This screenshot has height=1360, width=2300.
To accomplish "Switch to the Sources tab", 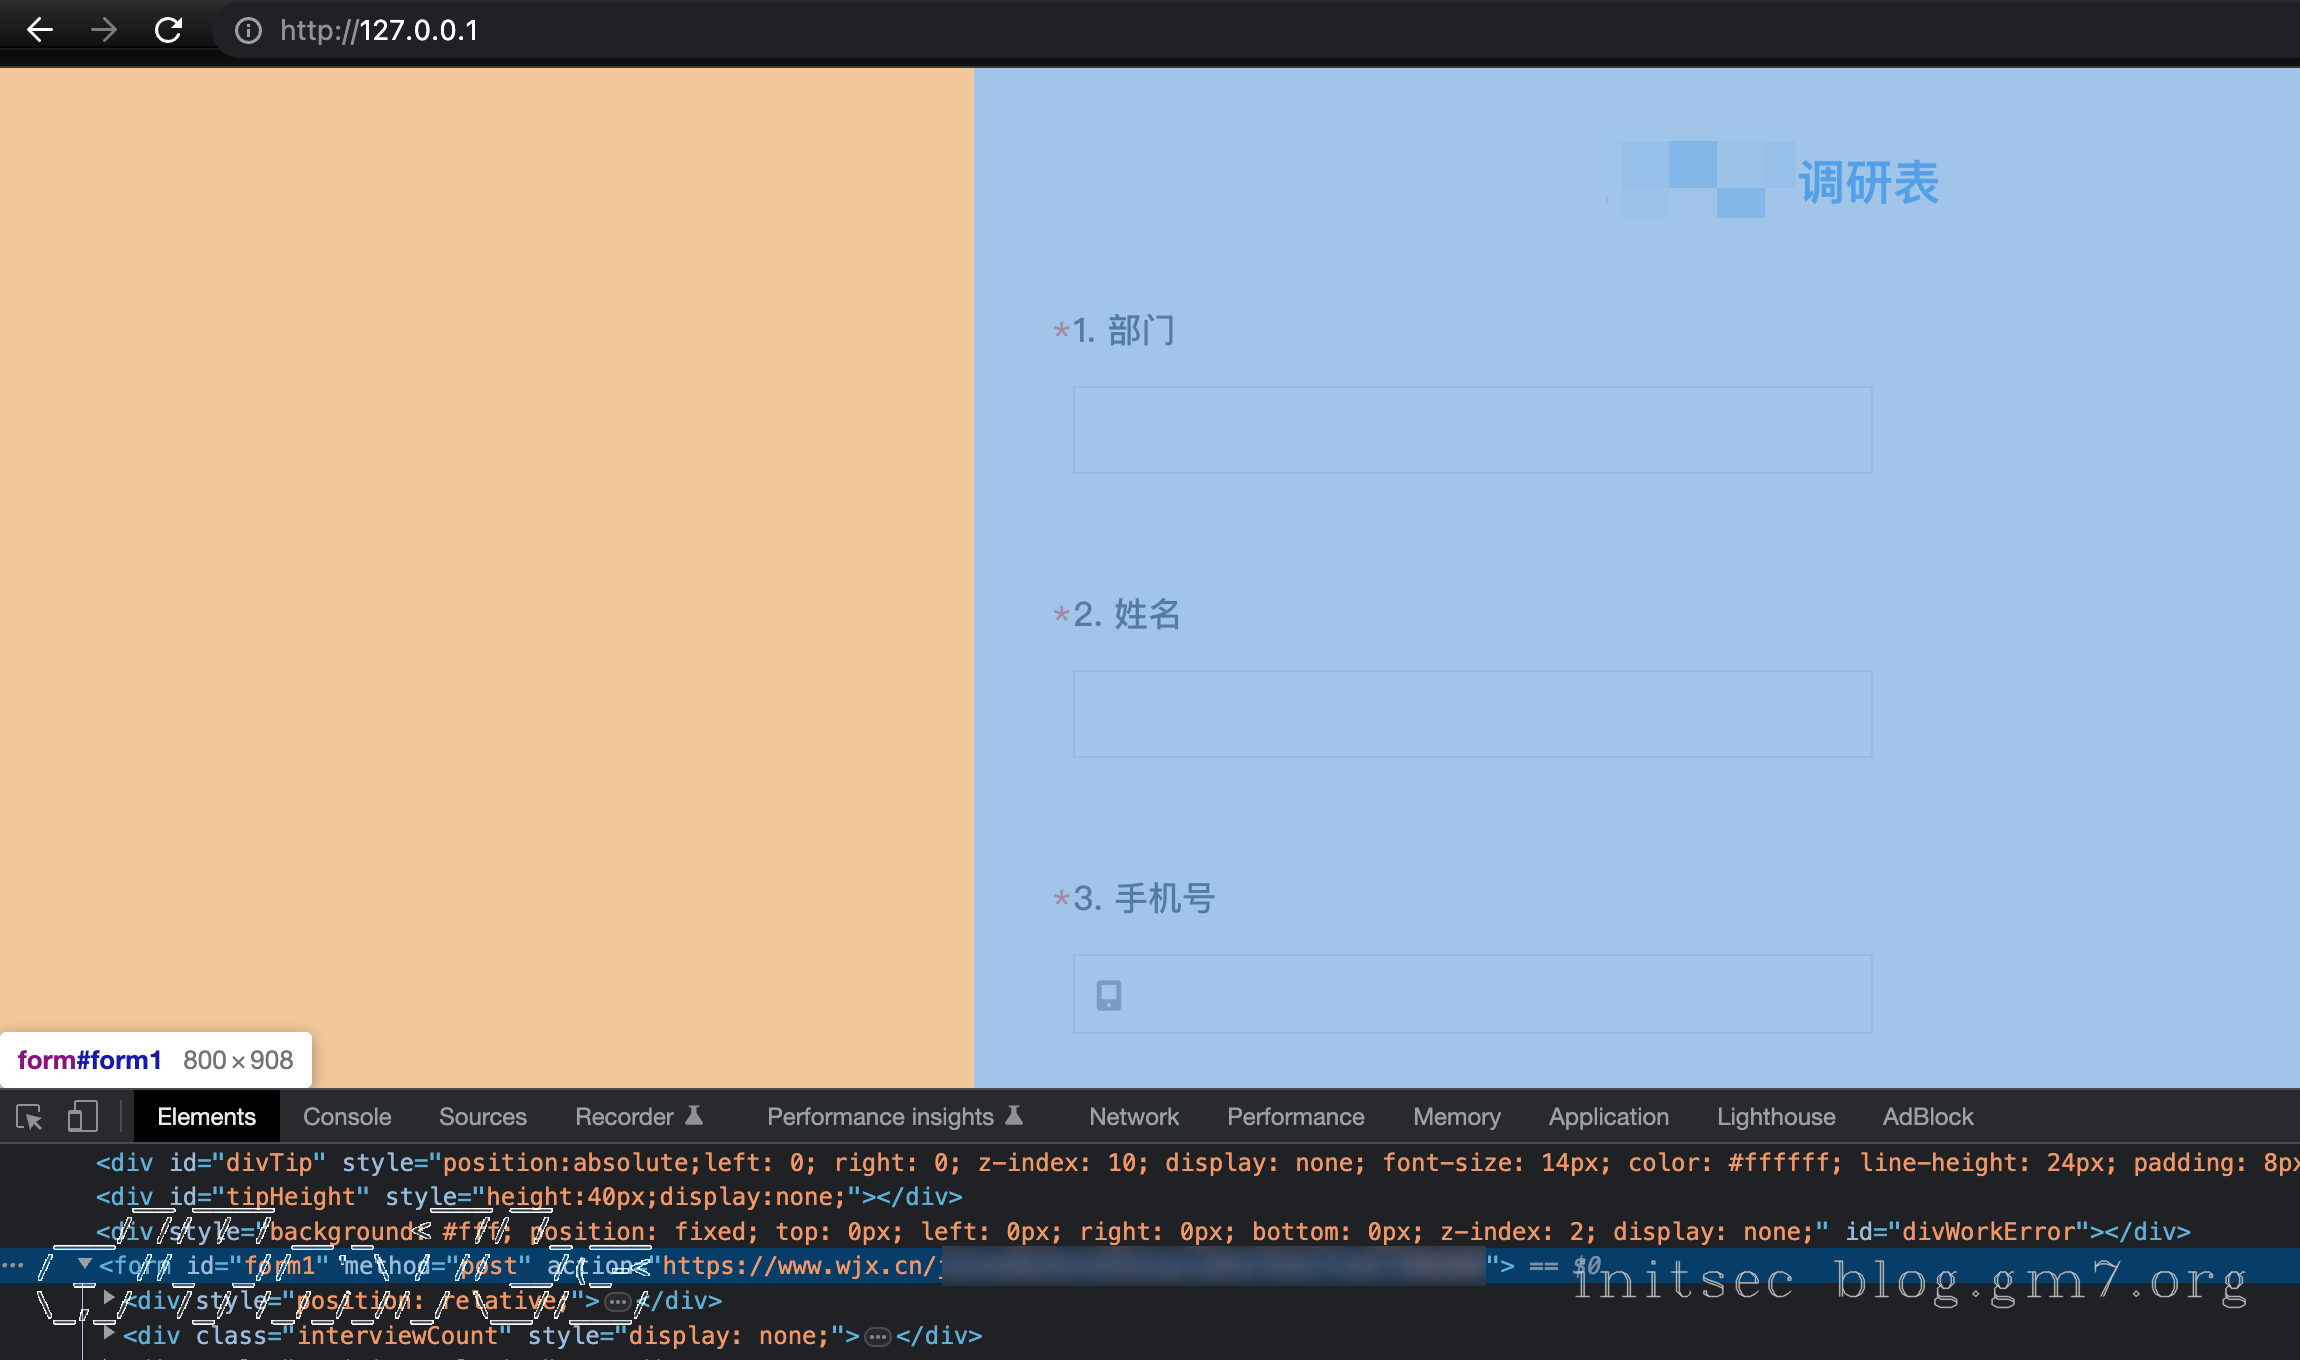I will (x=482, y=1117).
